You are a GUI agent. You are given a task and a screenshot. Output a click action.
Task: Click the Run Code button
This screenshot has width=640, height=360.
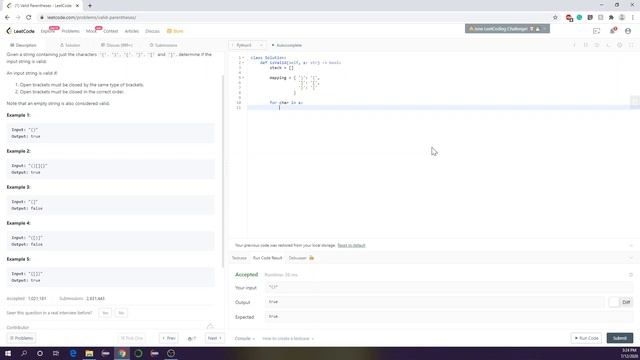pyautogui.click(x=587, y=338)
